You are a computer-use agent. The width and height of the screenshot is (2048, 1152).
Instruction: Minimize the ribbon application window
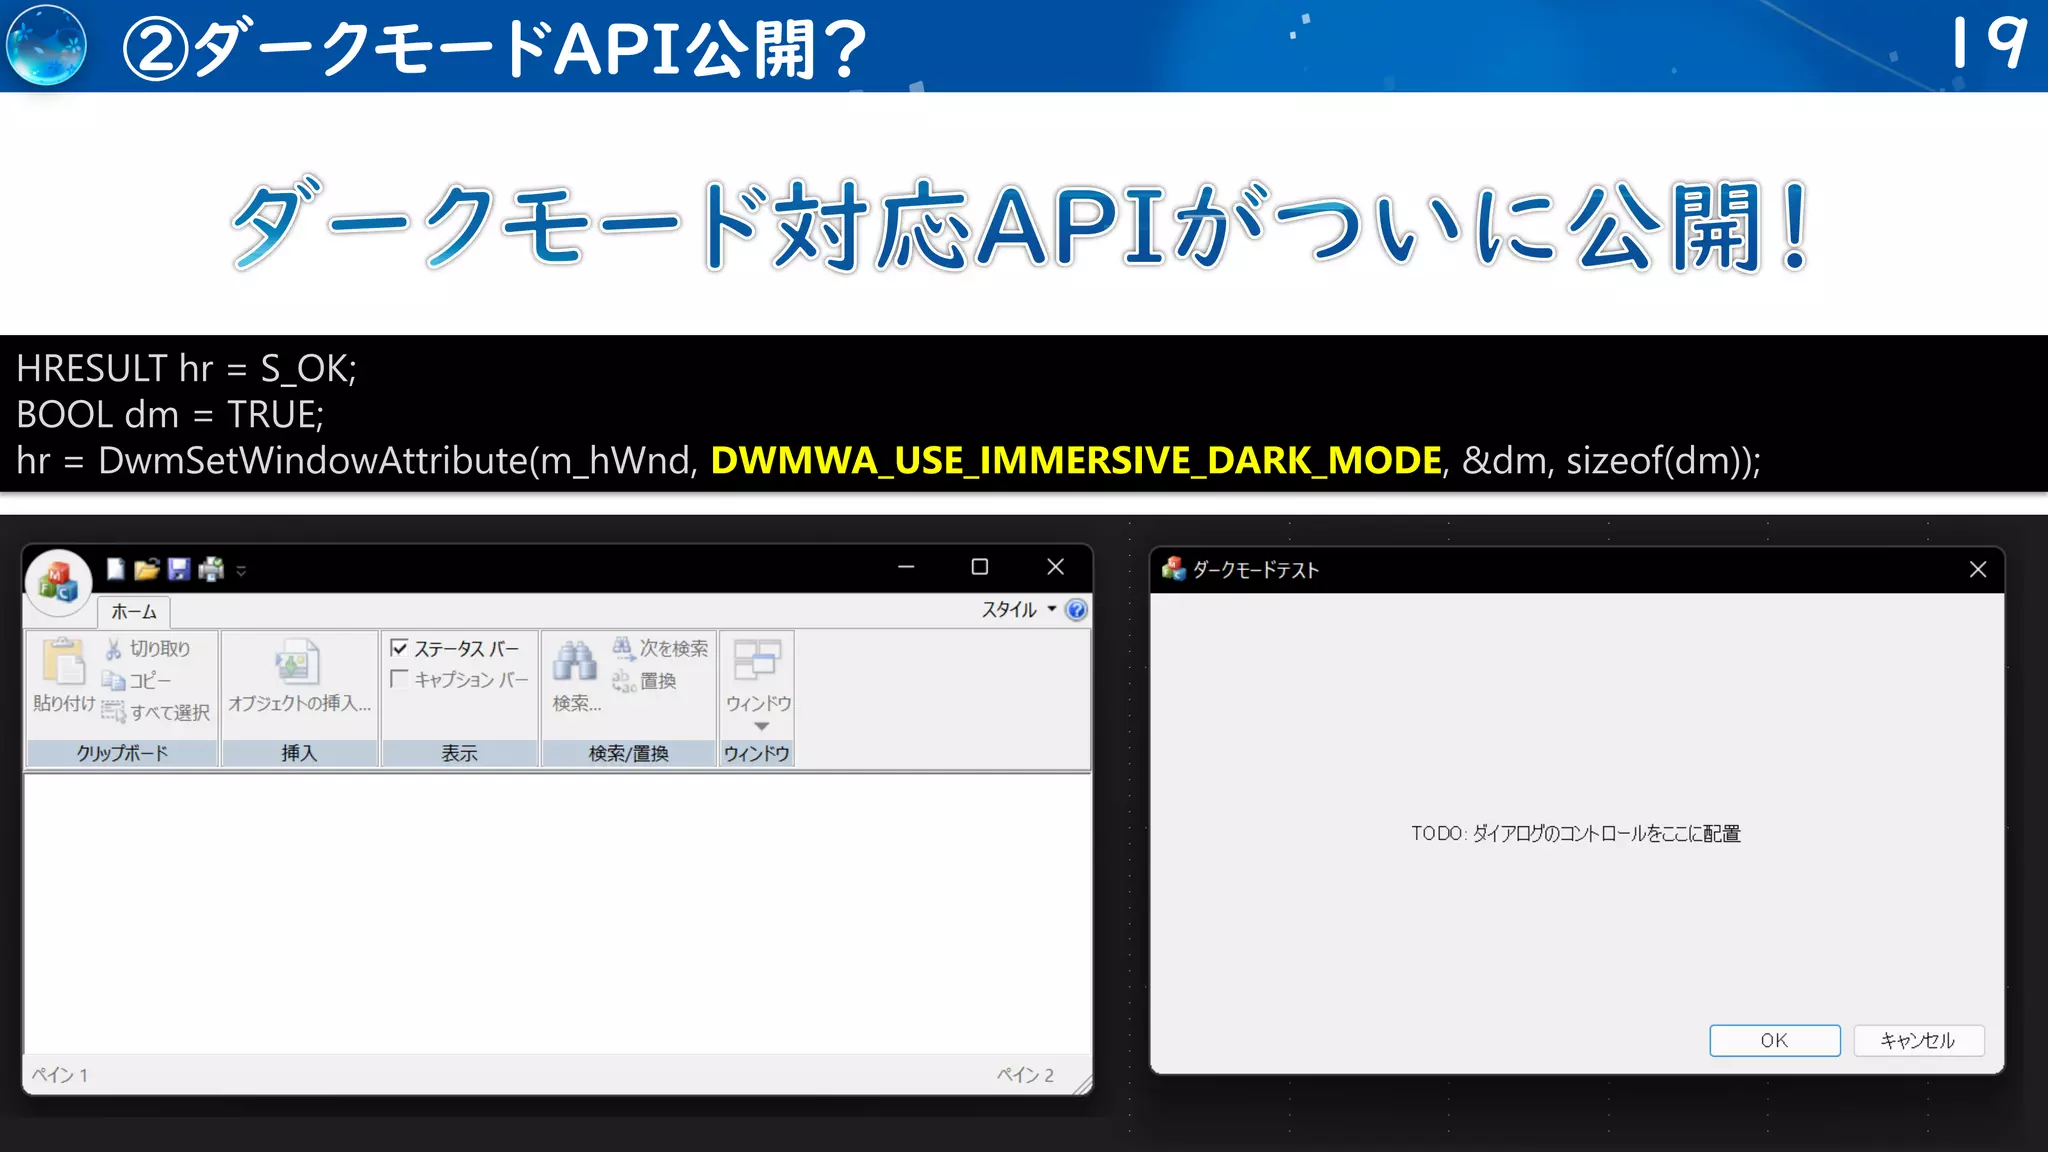tap(906, 567)
